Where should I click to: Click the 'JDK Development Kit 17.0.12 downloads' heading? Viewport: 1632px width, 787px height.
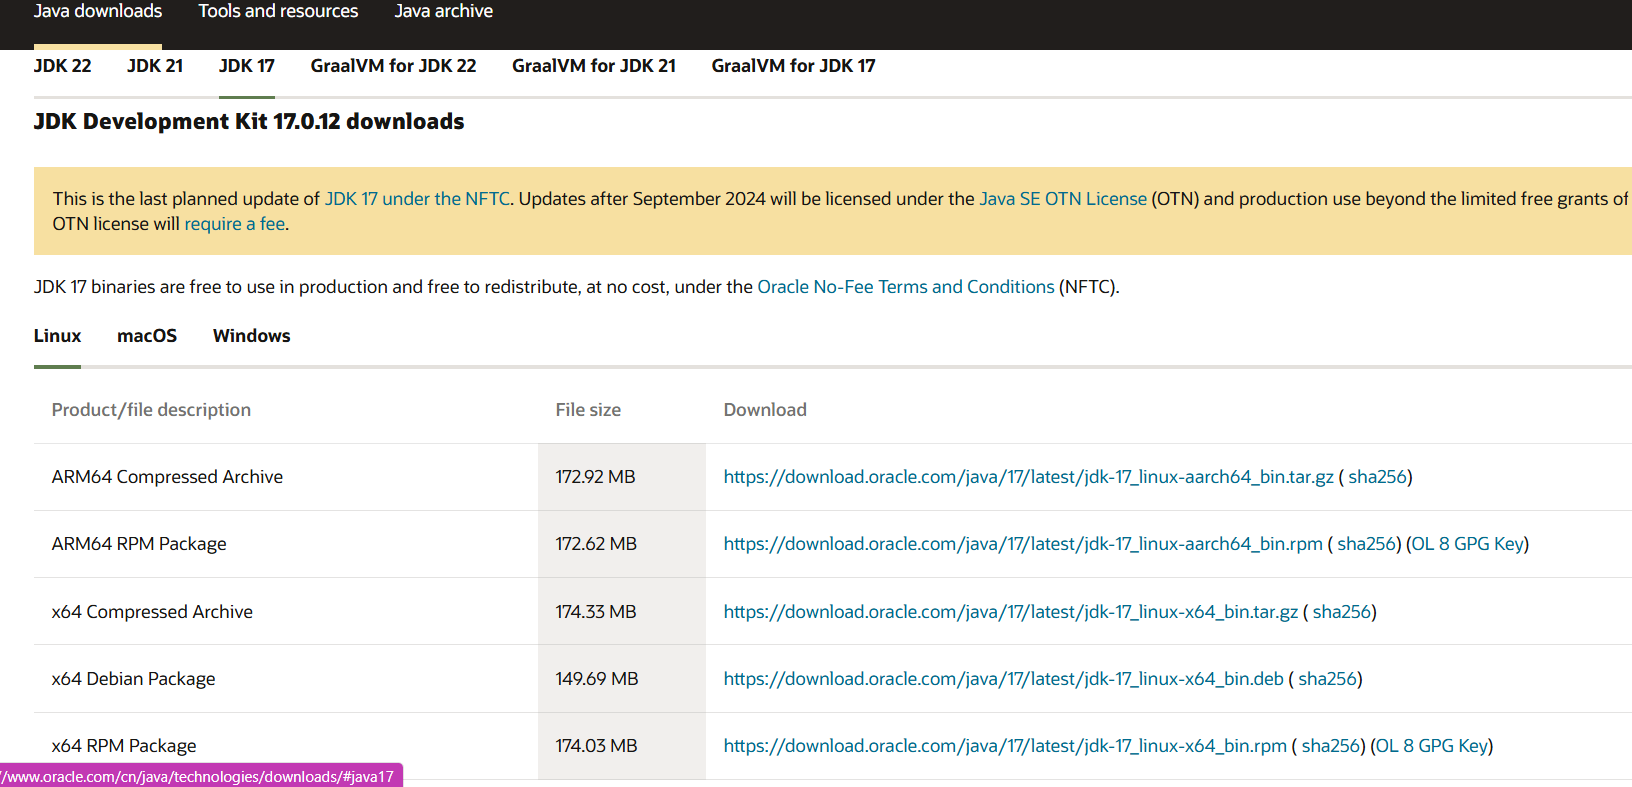pyautogui.click(x=249, y=122)
